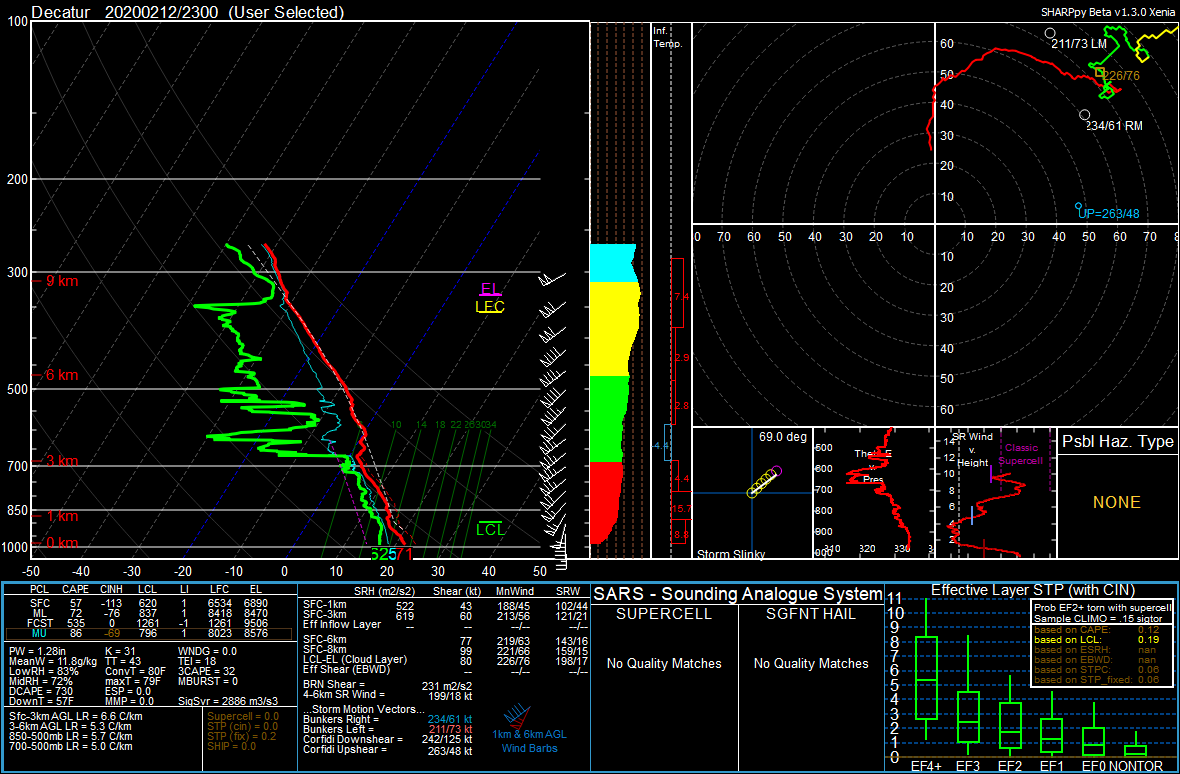This screenshot has width=1180, height=774.
Task: Click the magenta EL marker on the skew-T
Action: pyautogui.click(x=491, y=290)
